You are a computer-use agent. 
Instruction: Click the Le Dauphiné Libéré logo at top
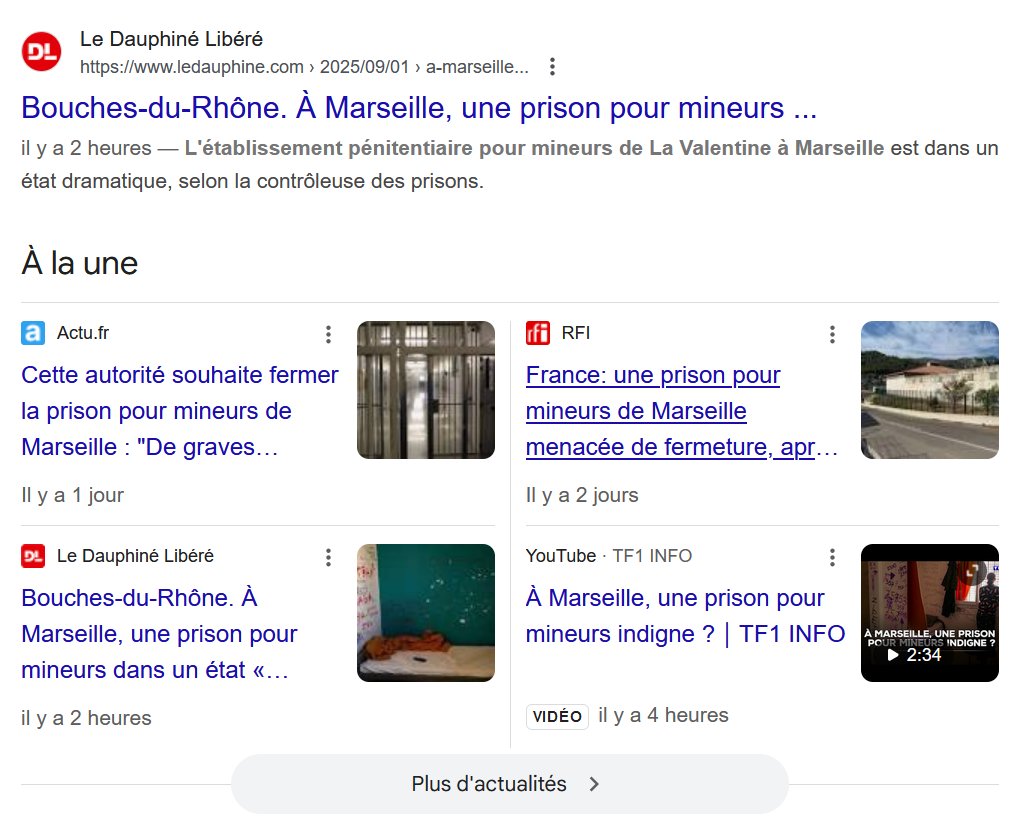pyautogui.click(x=41, y=52)
